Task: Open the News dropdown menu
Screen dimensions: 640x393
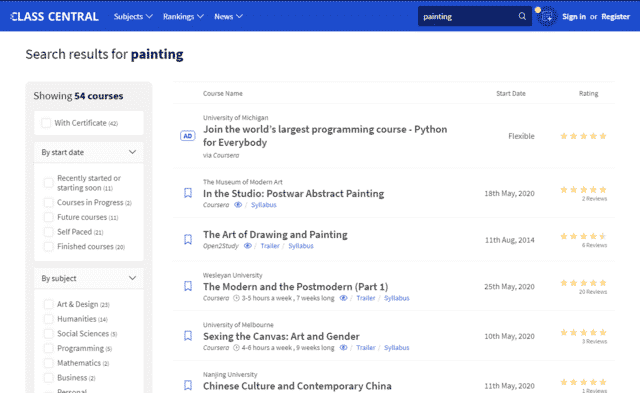Action: [229, 16]
